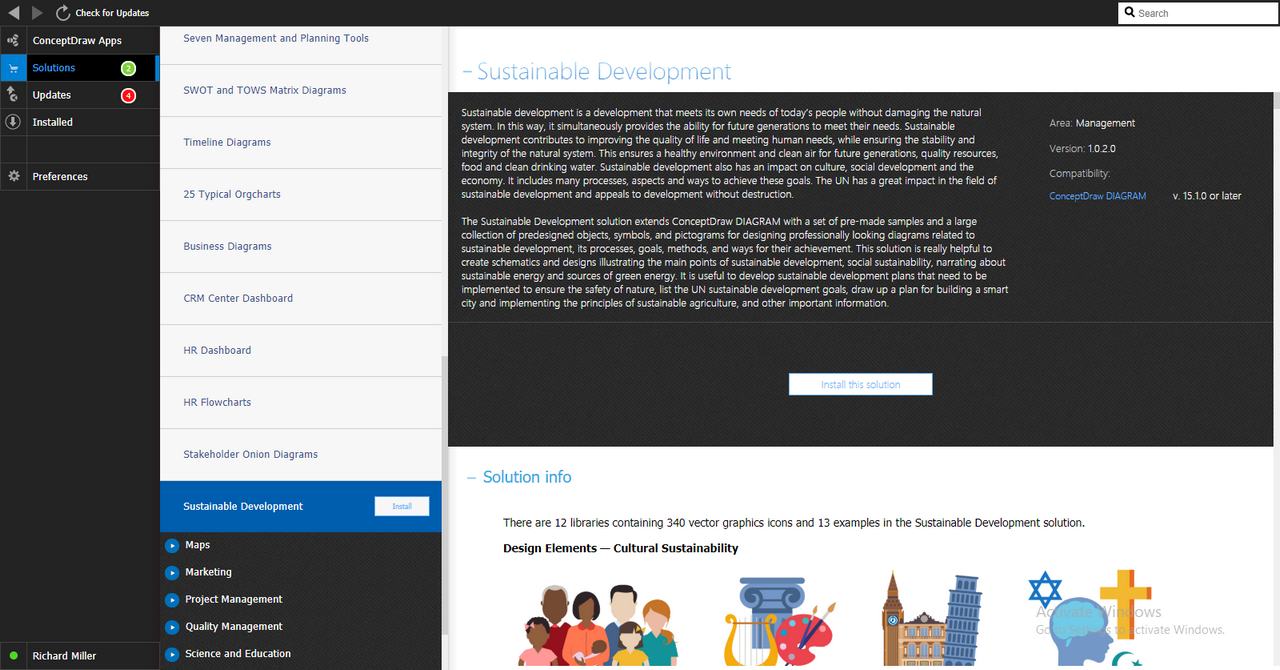This screenshot has height=670, width=1280.
Task: Click the Version 1.0.2.0 text
Action: (1082, 148)
